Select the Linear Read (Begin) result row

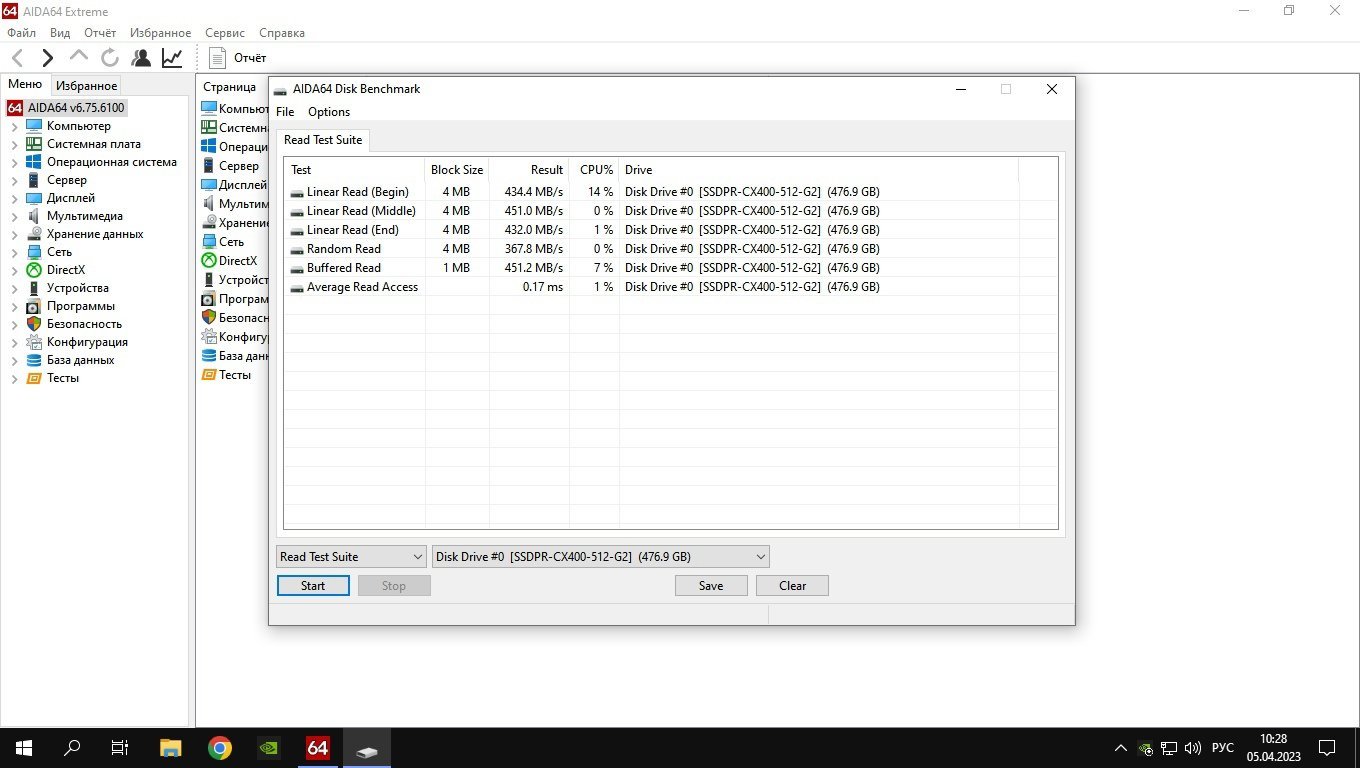[670, 192]
